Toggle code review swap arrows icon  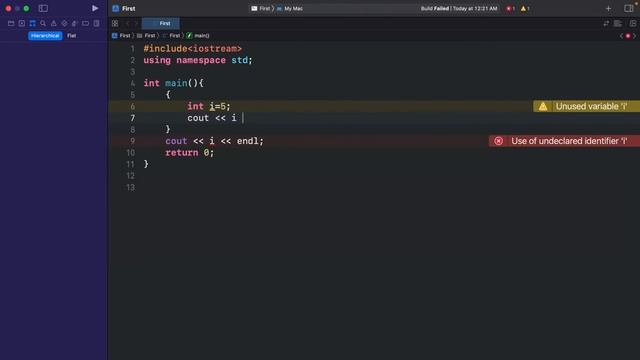[606, 24]
